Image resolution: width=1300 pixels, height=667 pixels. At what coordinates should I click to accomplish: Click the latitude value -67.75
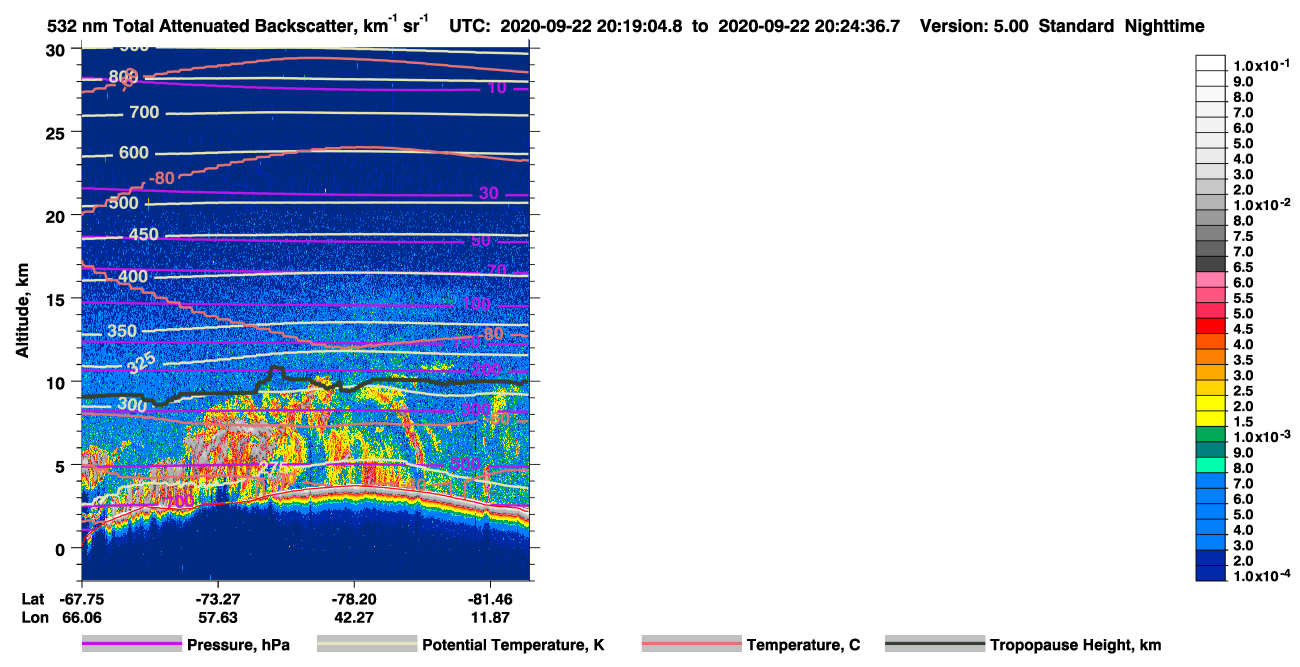[x=81, y=598]
